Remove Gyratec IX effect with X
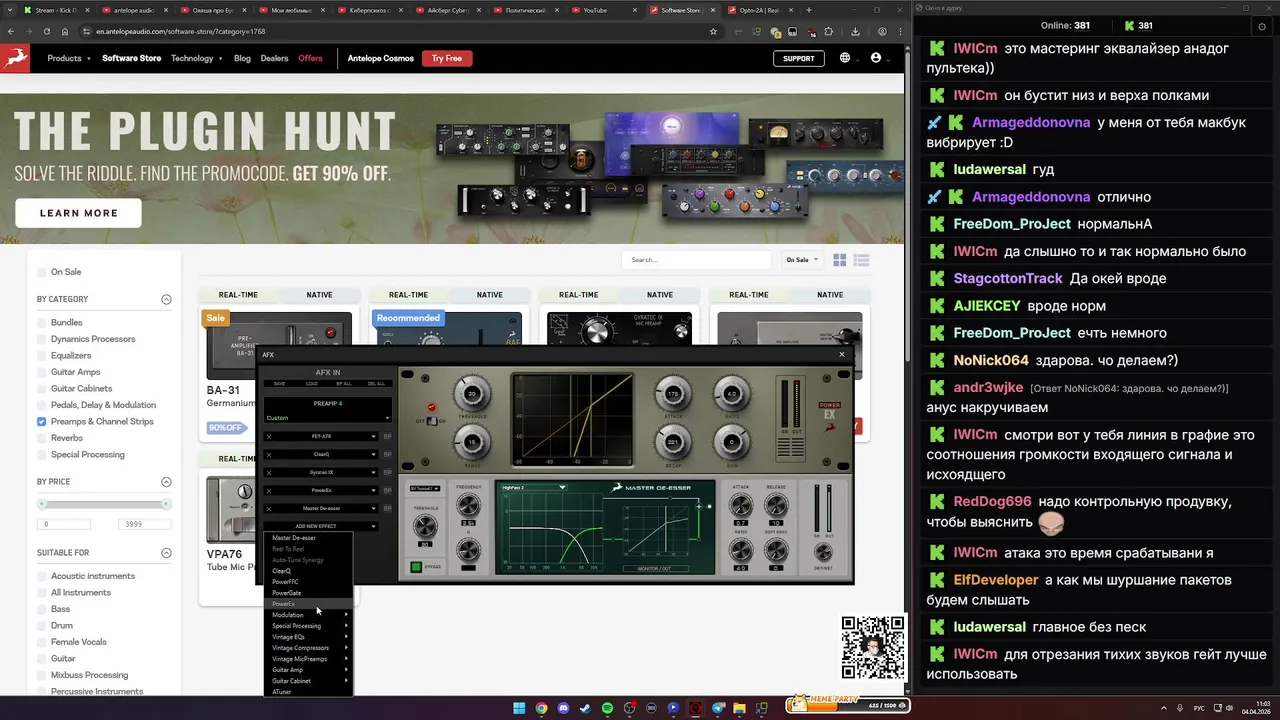The height and width of the screenshot is (720, 1280). [269, 472]
